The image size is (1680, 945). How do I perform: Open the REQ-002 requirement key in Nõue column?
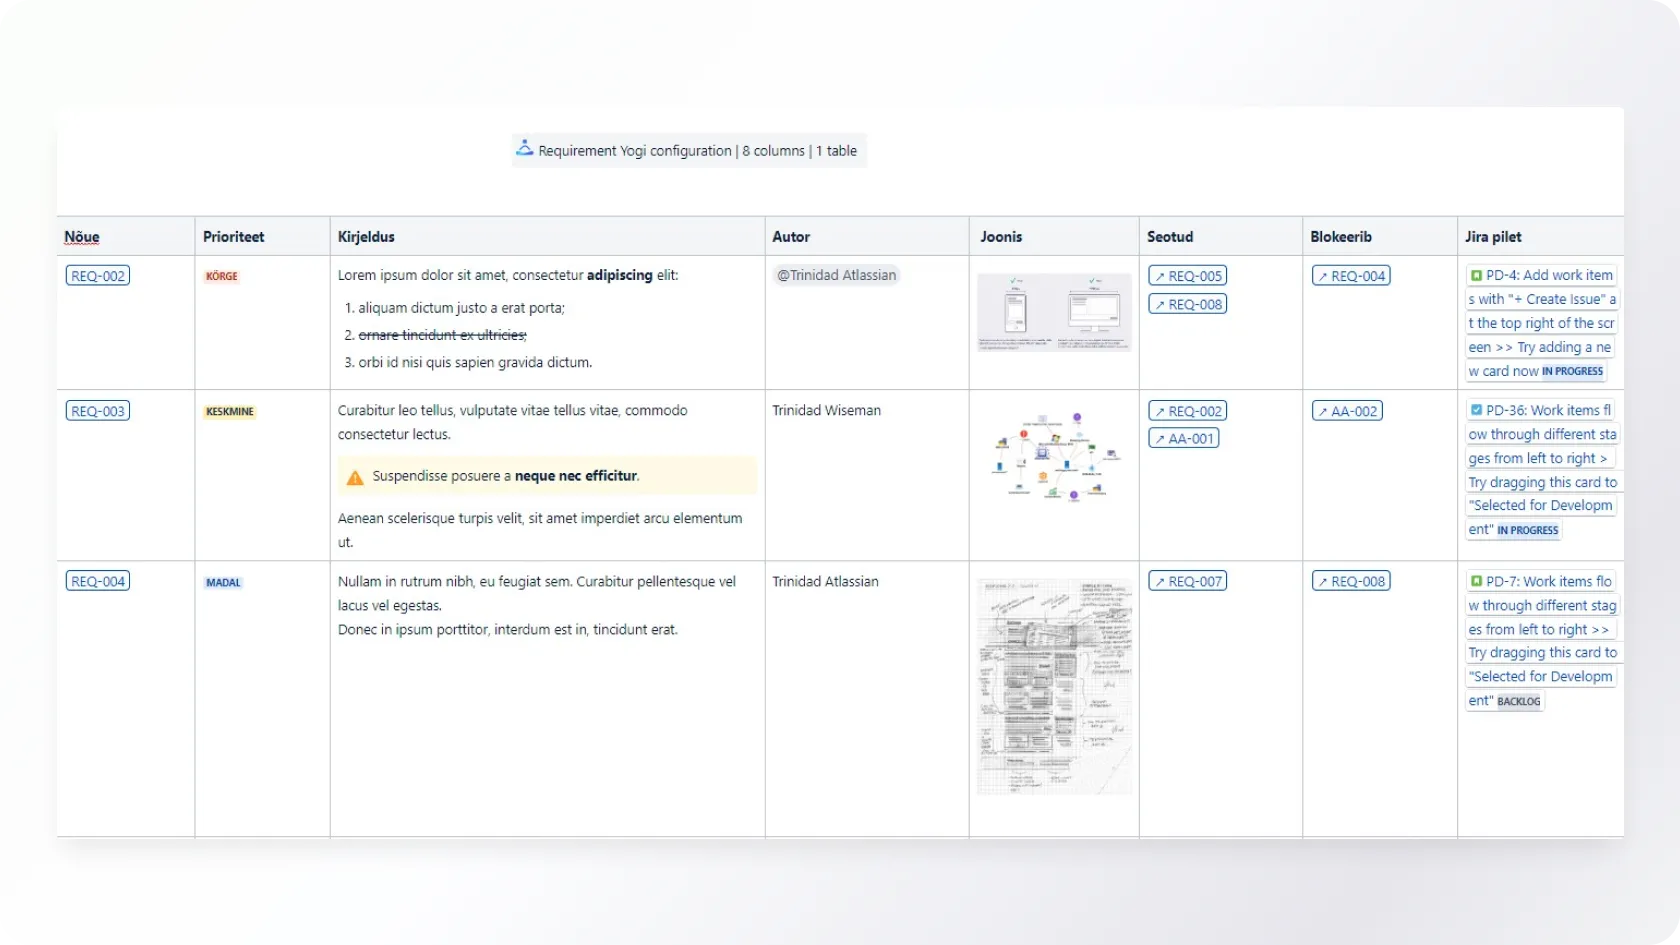(x=98, y=276)
